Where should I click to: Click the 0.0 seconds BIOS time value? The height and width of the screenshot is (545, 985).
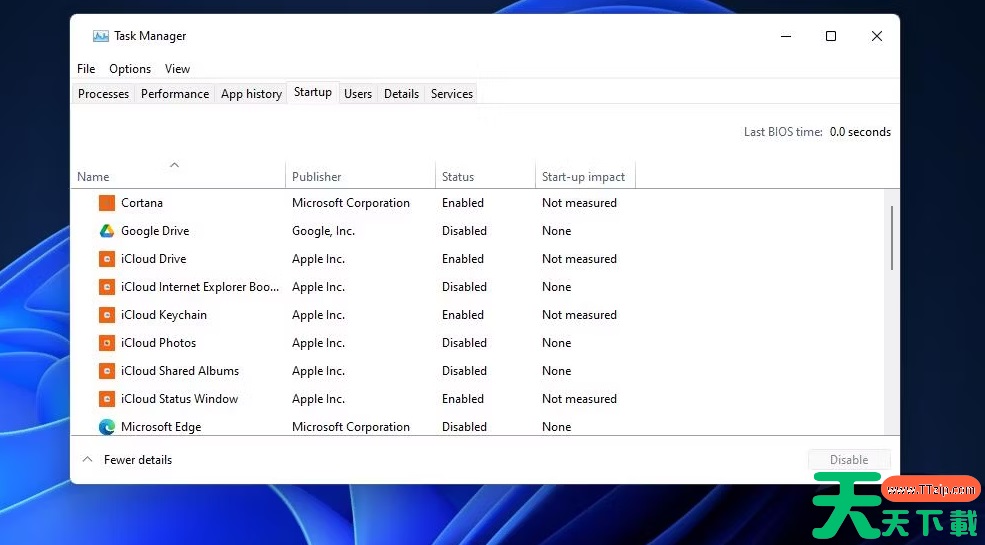pos(860,132)
